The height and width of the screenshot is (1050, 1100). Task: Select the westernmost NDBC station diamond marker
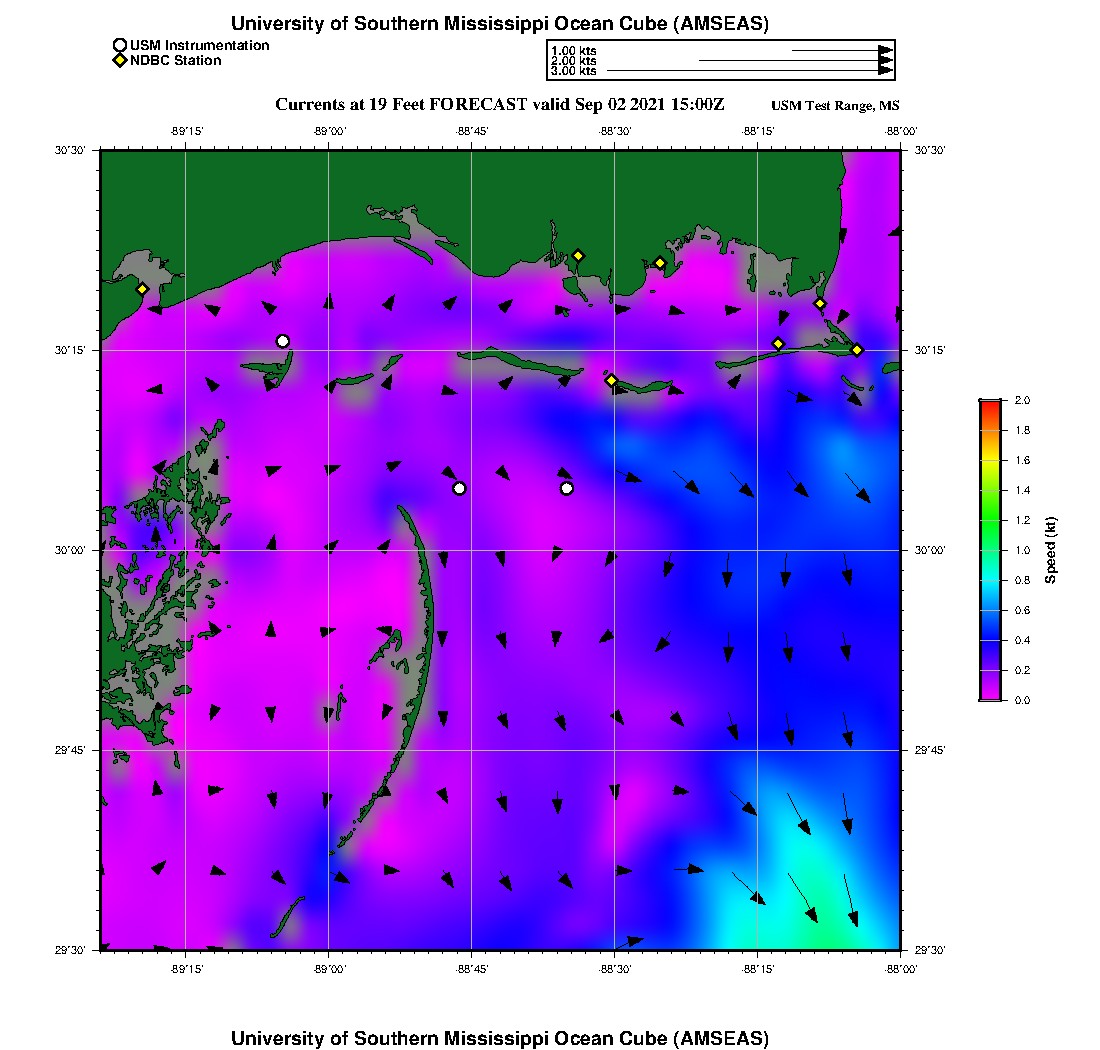click(x=143, y=289)
